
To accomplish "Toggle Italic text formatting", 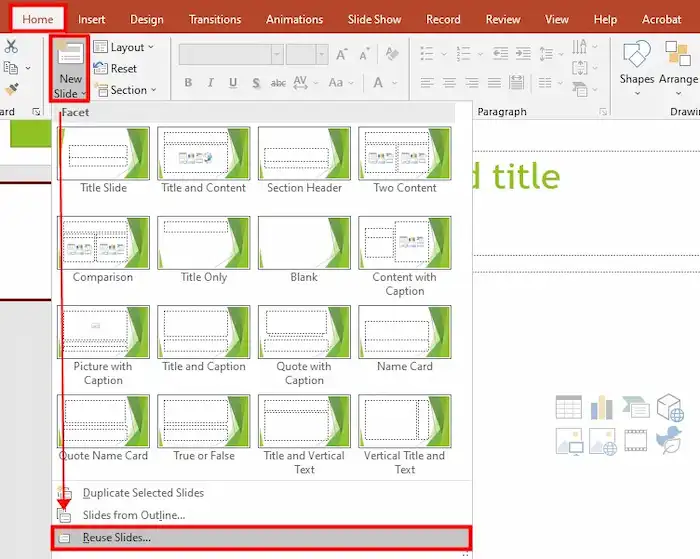I will point(213,83).
